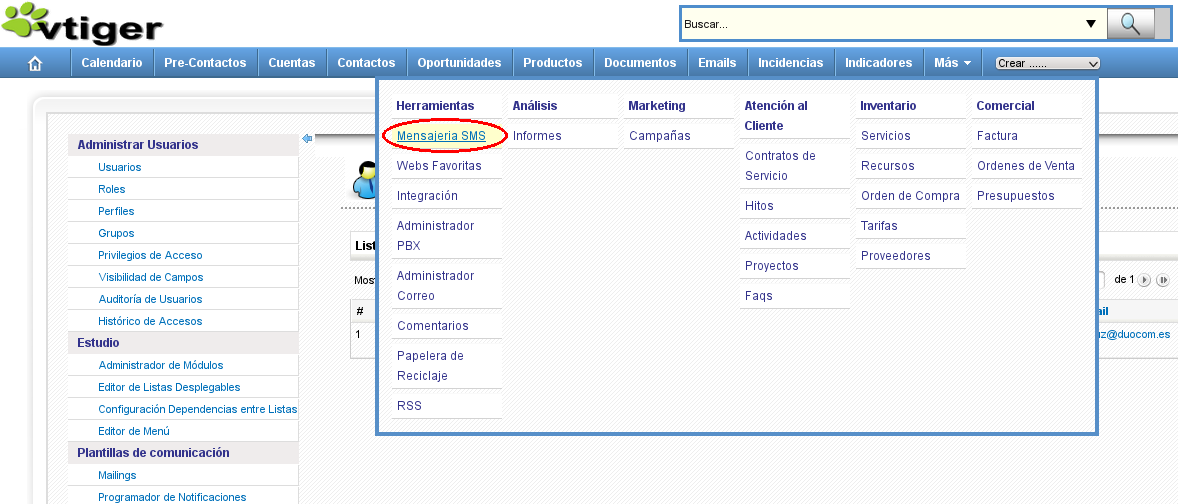1178x504 pixels.
Task: Click the user avatar icon
Action: 365,182
